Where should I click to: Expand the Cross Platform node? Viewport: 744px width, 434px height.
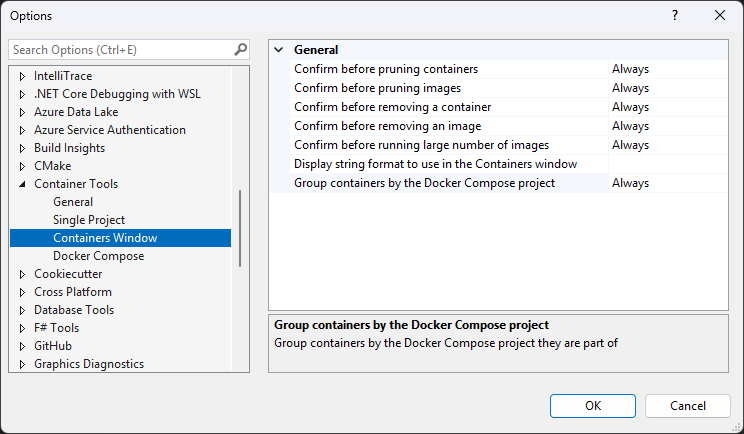click(22, 292)
